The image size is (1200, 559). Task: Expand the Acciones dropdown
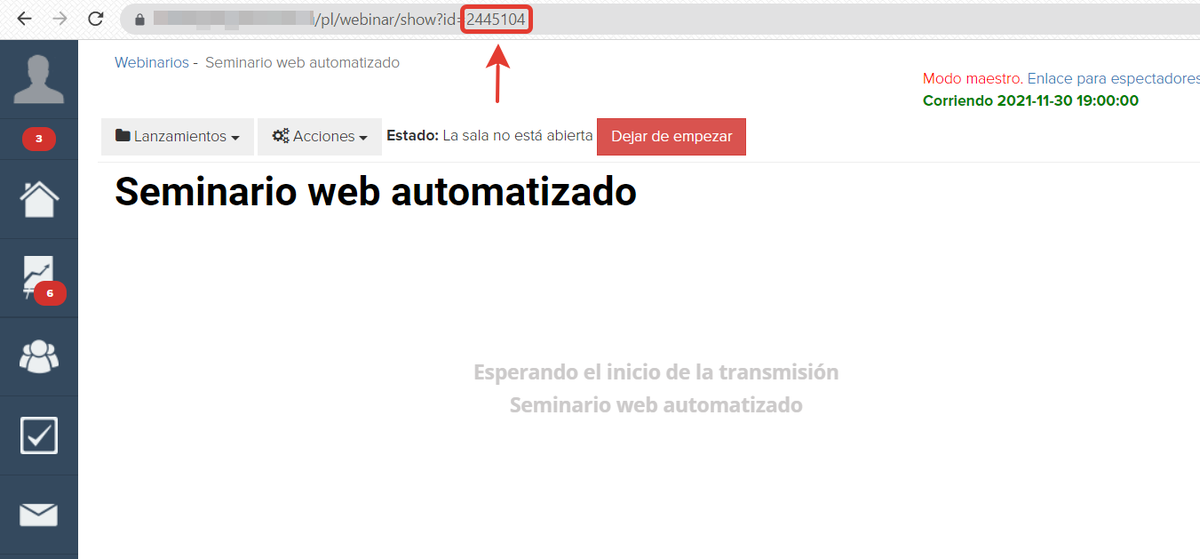pos(320,137)
